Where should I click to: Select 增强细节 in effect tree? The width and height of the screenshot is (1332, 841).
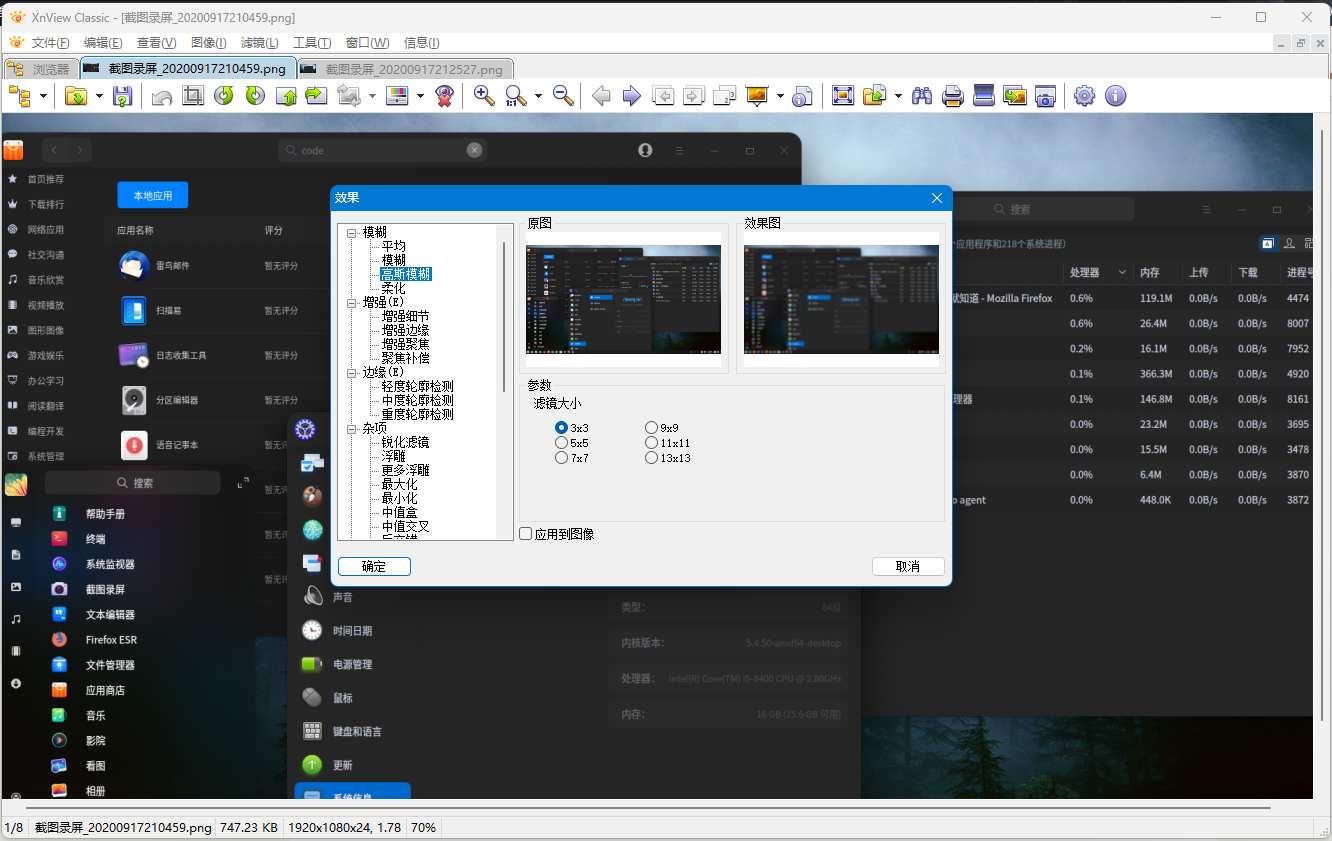[406, 316]
